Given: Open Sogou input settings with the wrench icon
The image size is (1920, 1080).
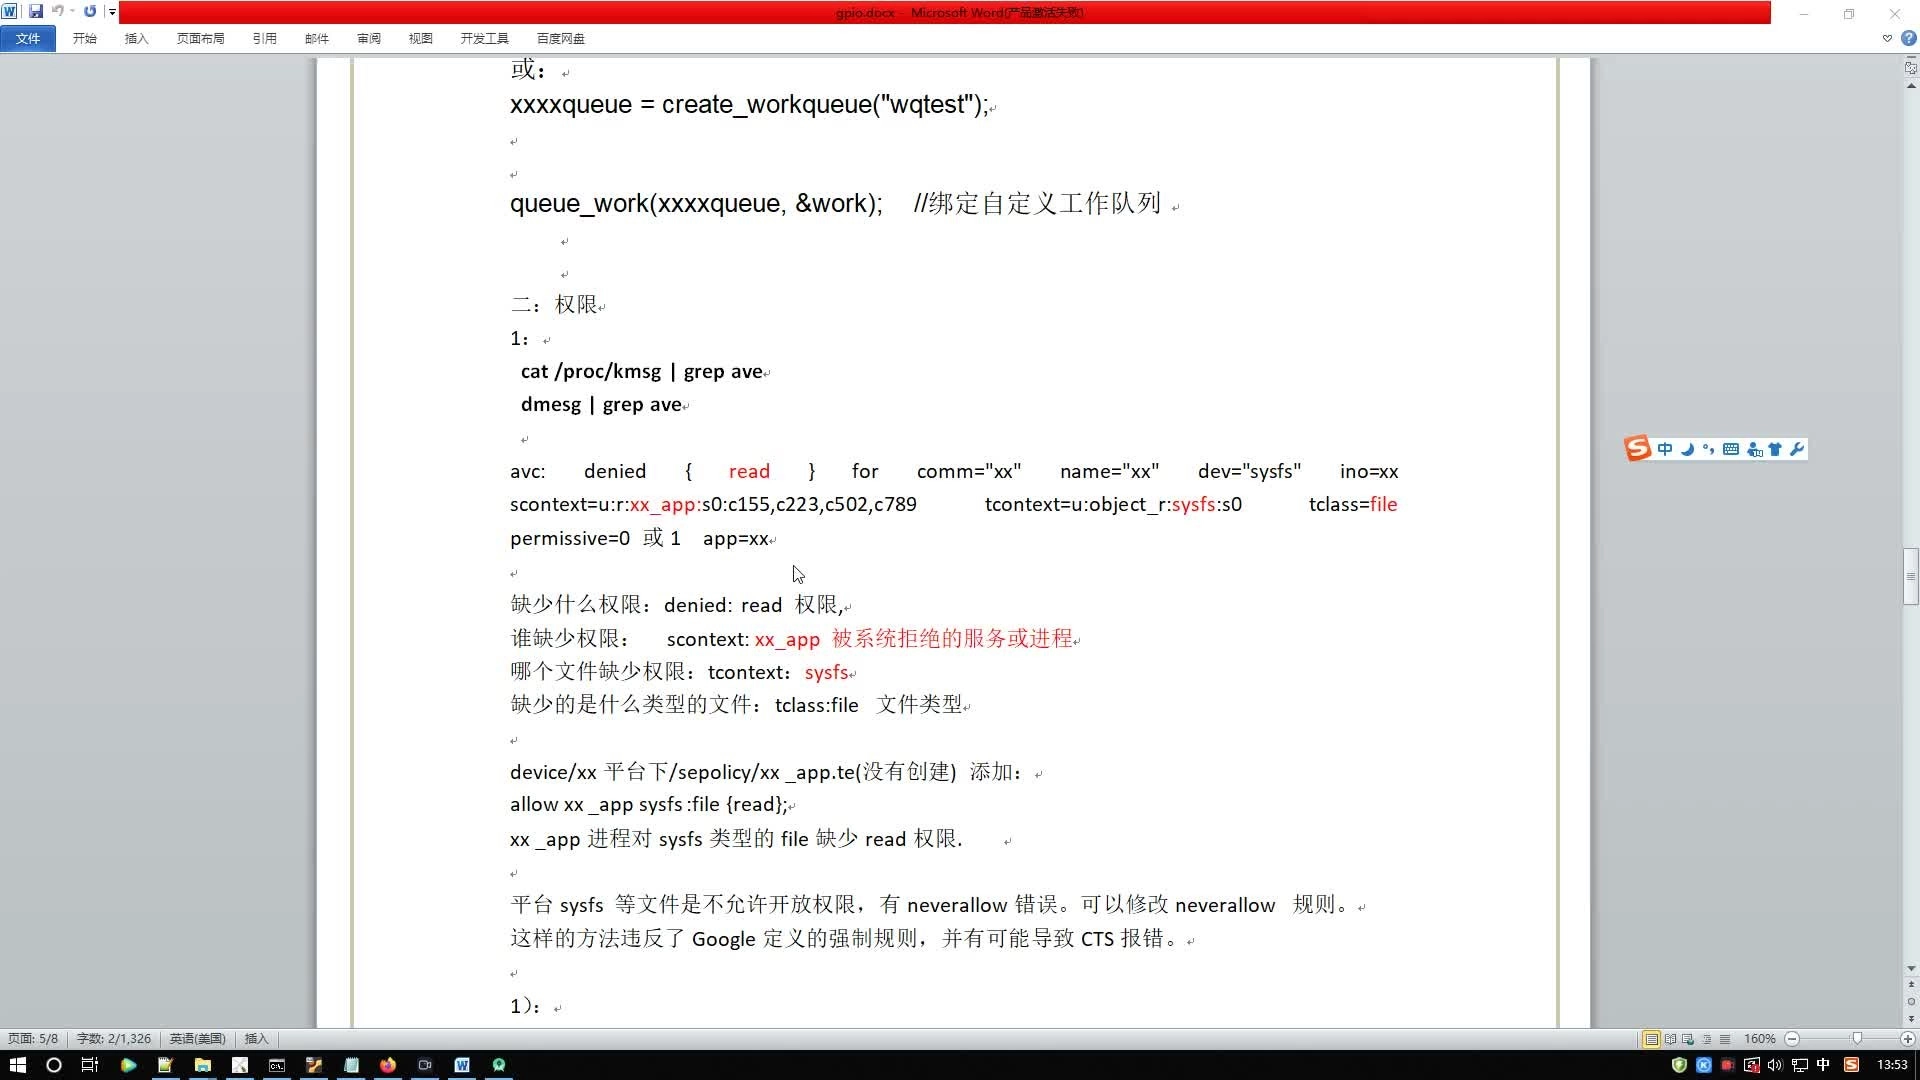Looking at the screenshot, I should (1798, 449).
